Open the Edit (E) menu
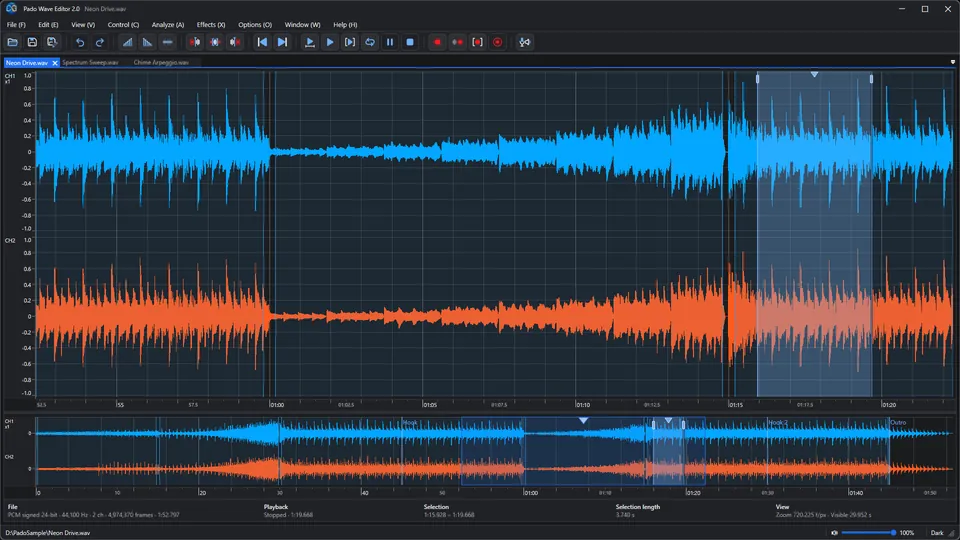 48,25
